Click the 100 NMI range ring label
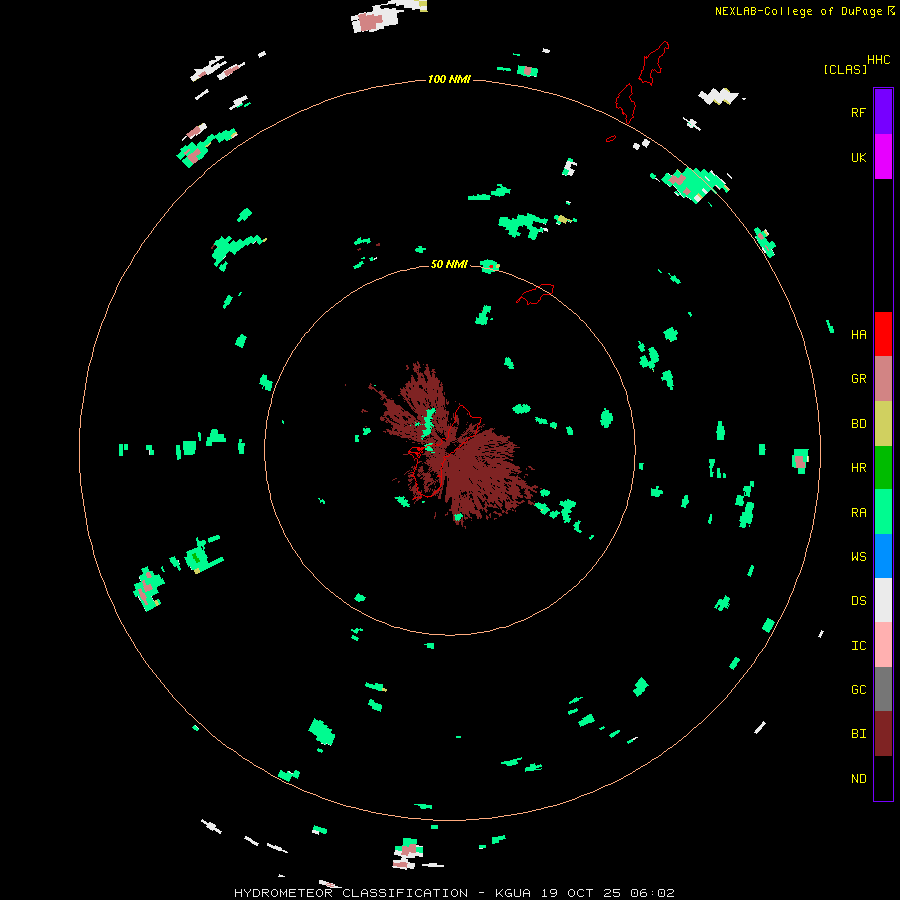The image size is (900, 900). [449, 79]
